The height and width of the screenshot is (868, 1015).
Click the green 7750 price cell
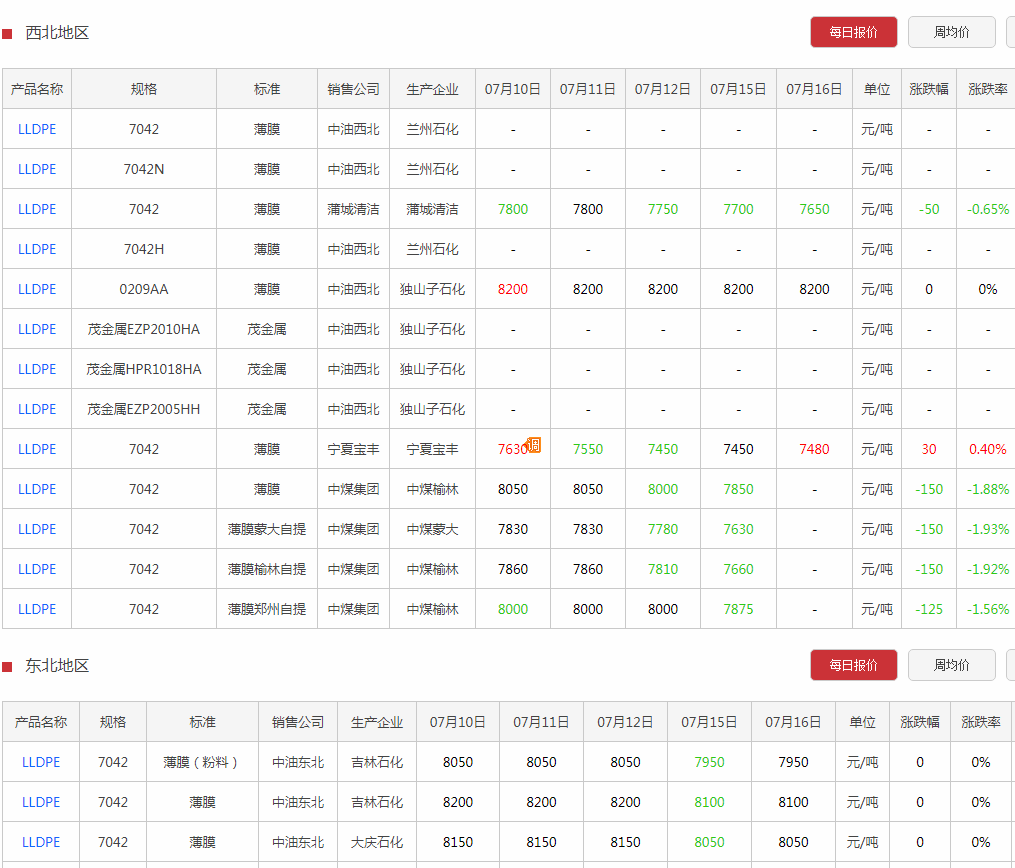tap(663, 210)
